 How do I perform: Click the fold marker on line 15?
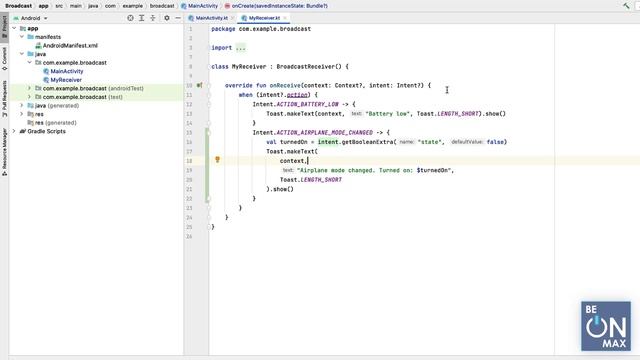point(209,132)
